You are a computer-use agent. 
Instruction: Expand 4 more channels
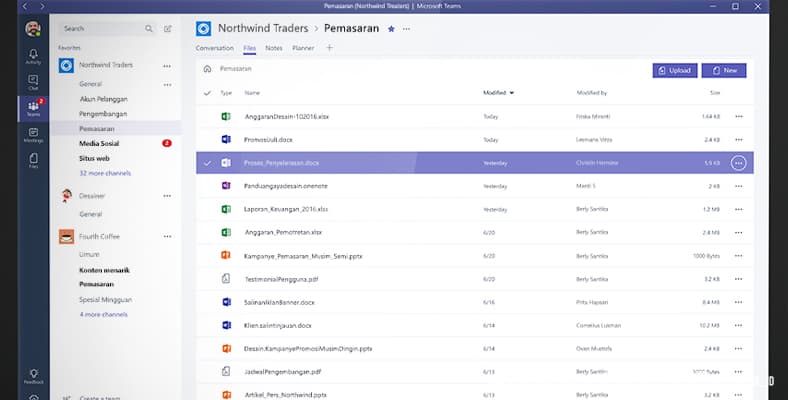pyautogui.click(x=104, y=314)
